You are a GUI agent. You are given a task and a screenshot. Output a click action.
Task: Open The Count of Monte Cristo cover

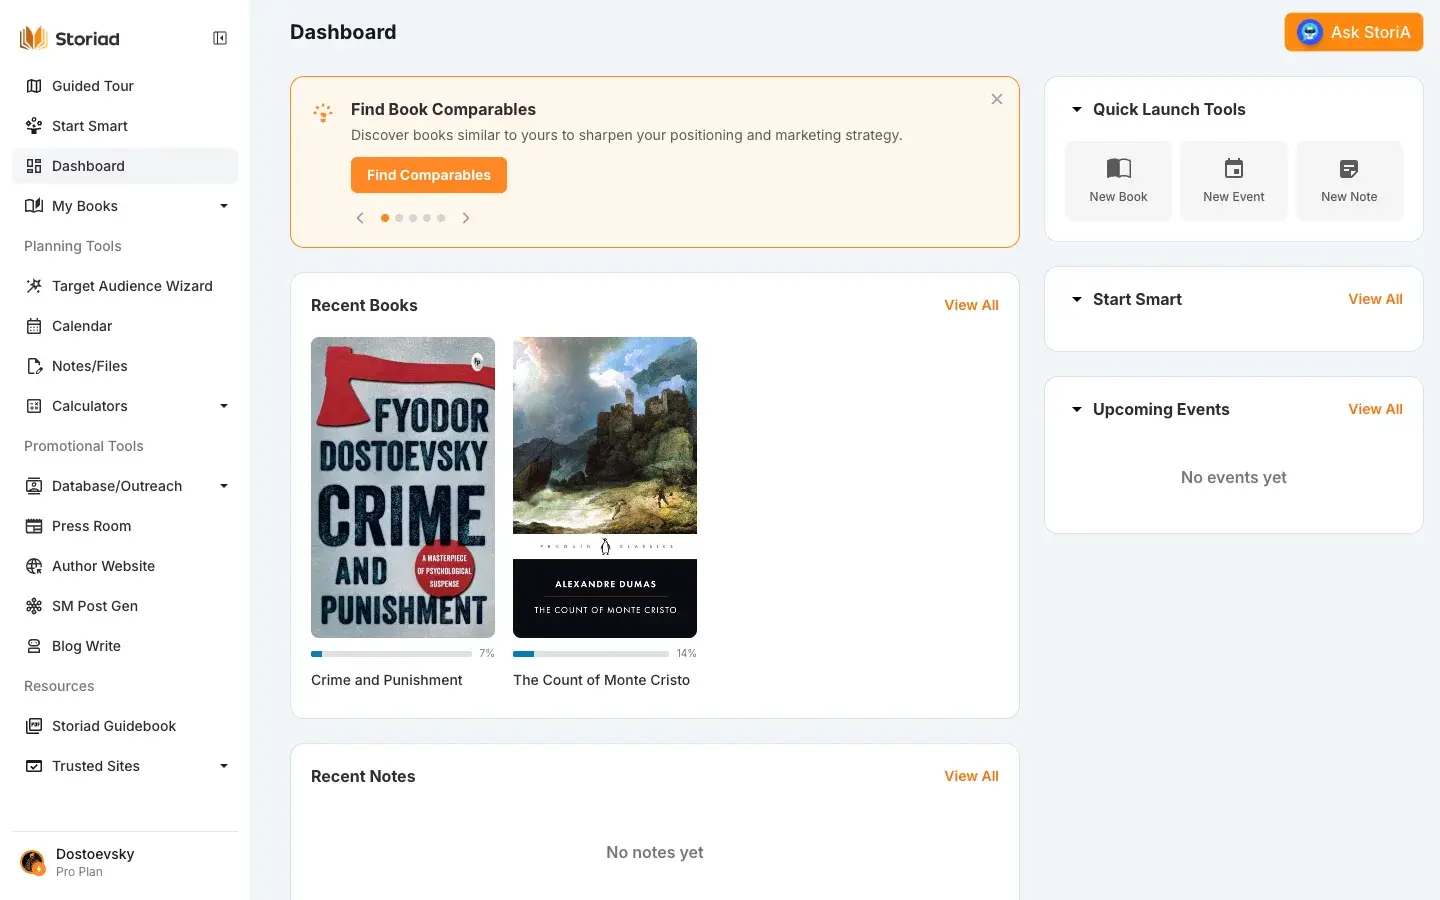tap(605, 487)
